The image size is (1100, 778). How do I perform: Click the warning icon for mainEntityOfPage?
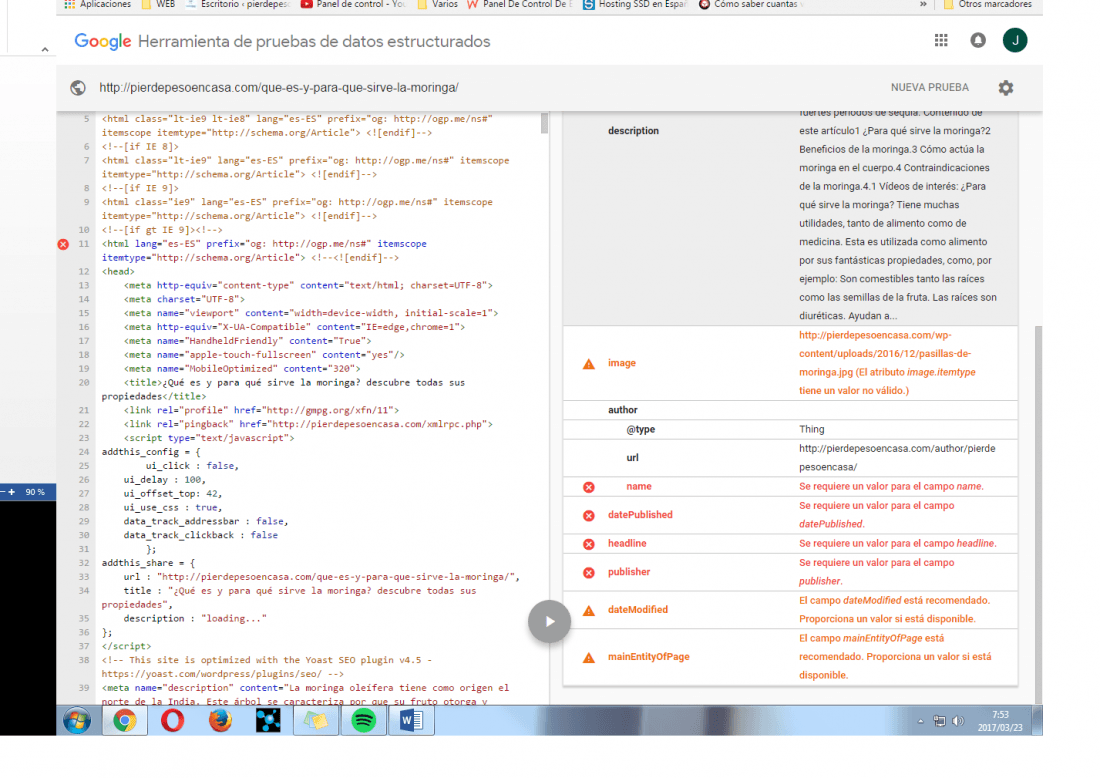coord(589,657)
